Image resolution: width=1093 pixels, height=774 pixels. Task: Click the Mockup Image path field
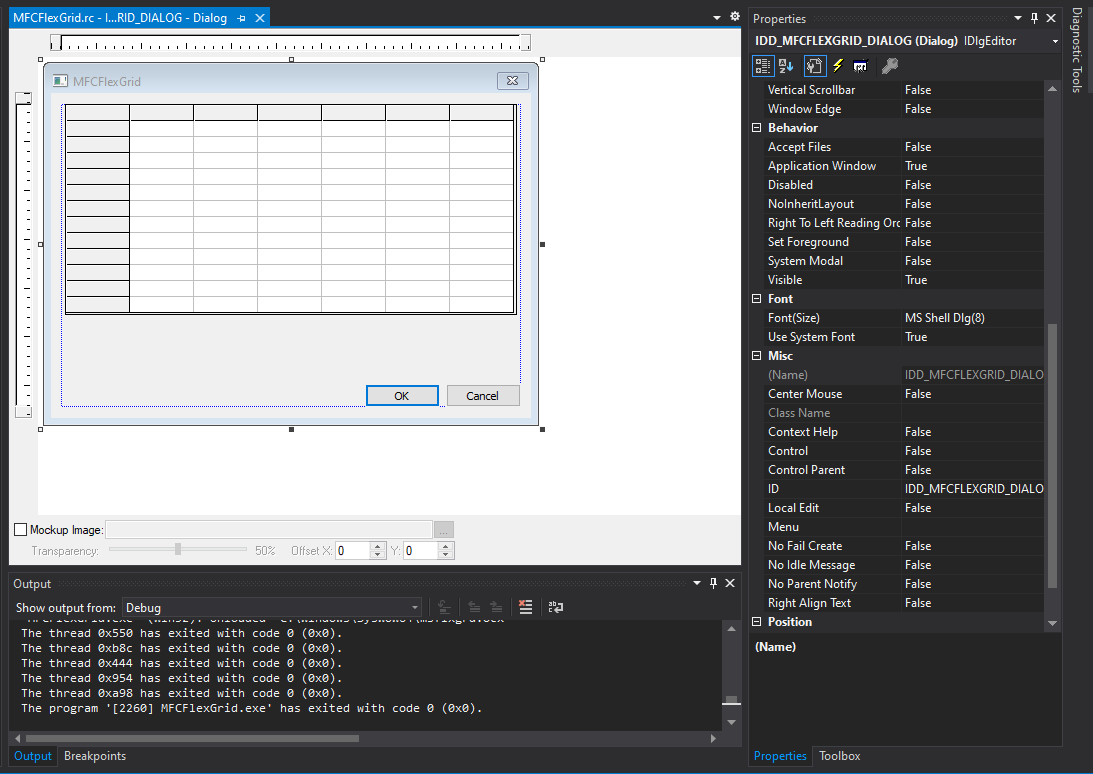(268, 530)
